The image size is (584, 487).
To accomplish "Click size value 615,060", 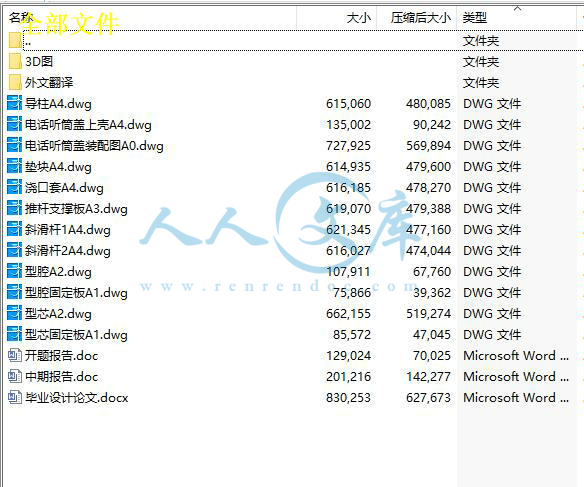I will (x=349, y=104).
